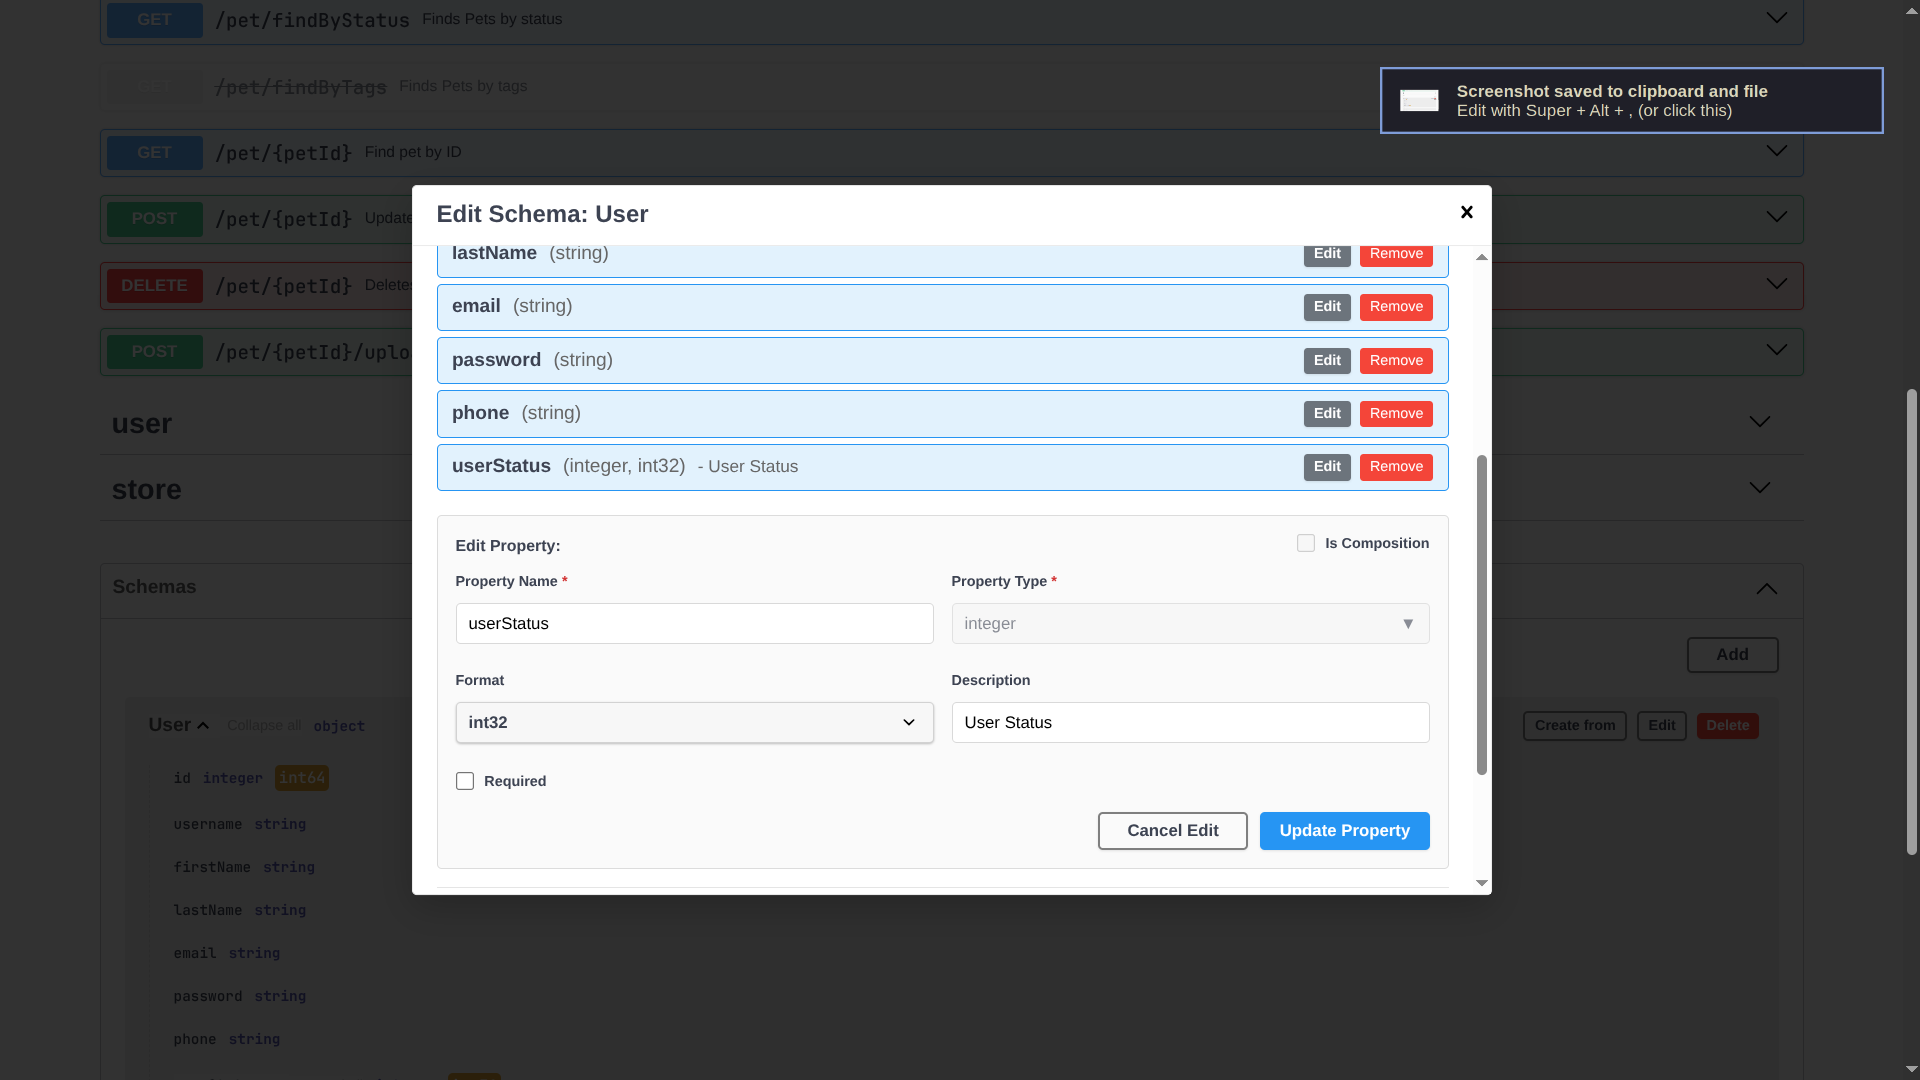Open the Property Type integer dropdown
The width and height of the screenshot is (1920, 1080).
click(x=1190, y=623)
